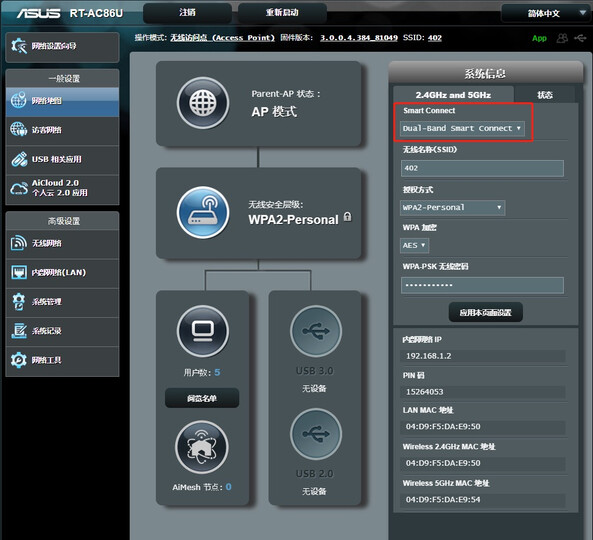Screen dimensions: 593x540
Task: Click the lock icon beside WPA2-Personal
Action: coord(347,217)
